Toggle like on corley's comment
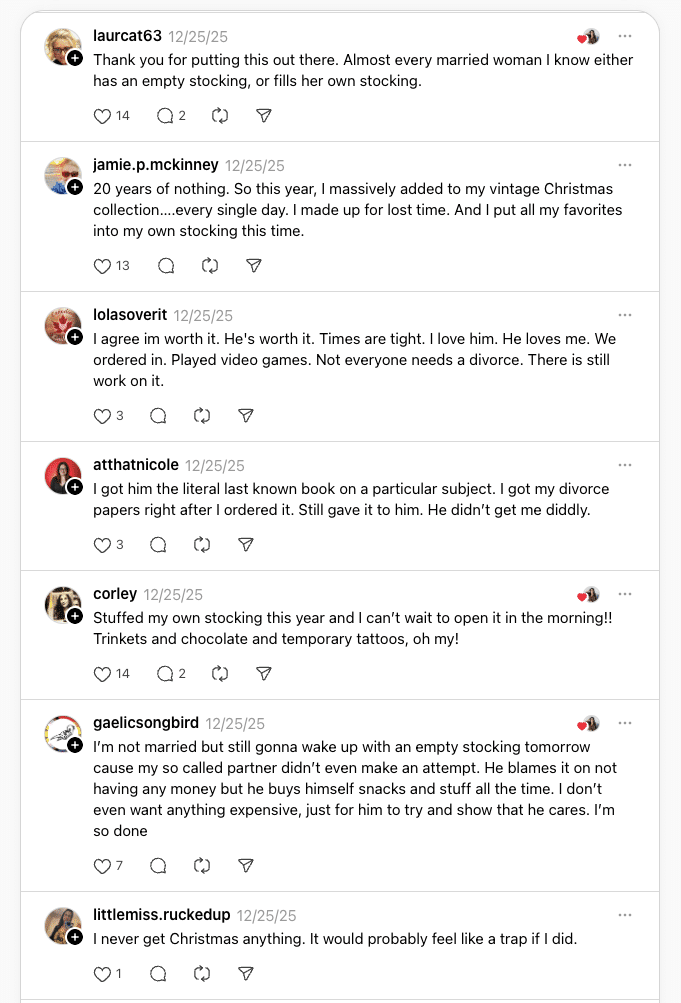The height and width of the screenshot is (1003, 681). click(102, 674)
